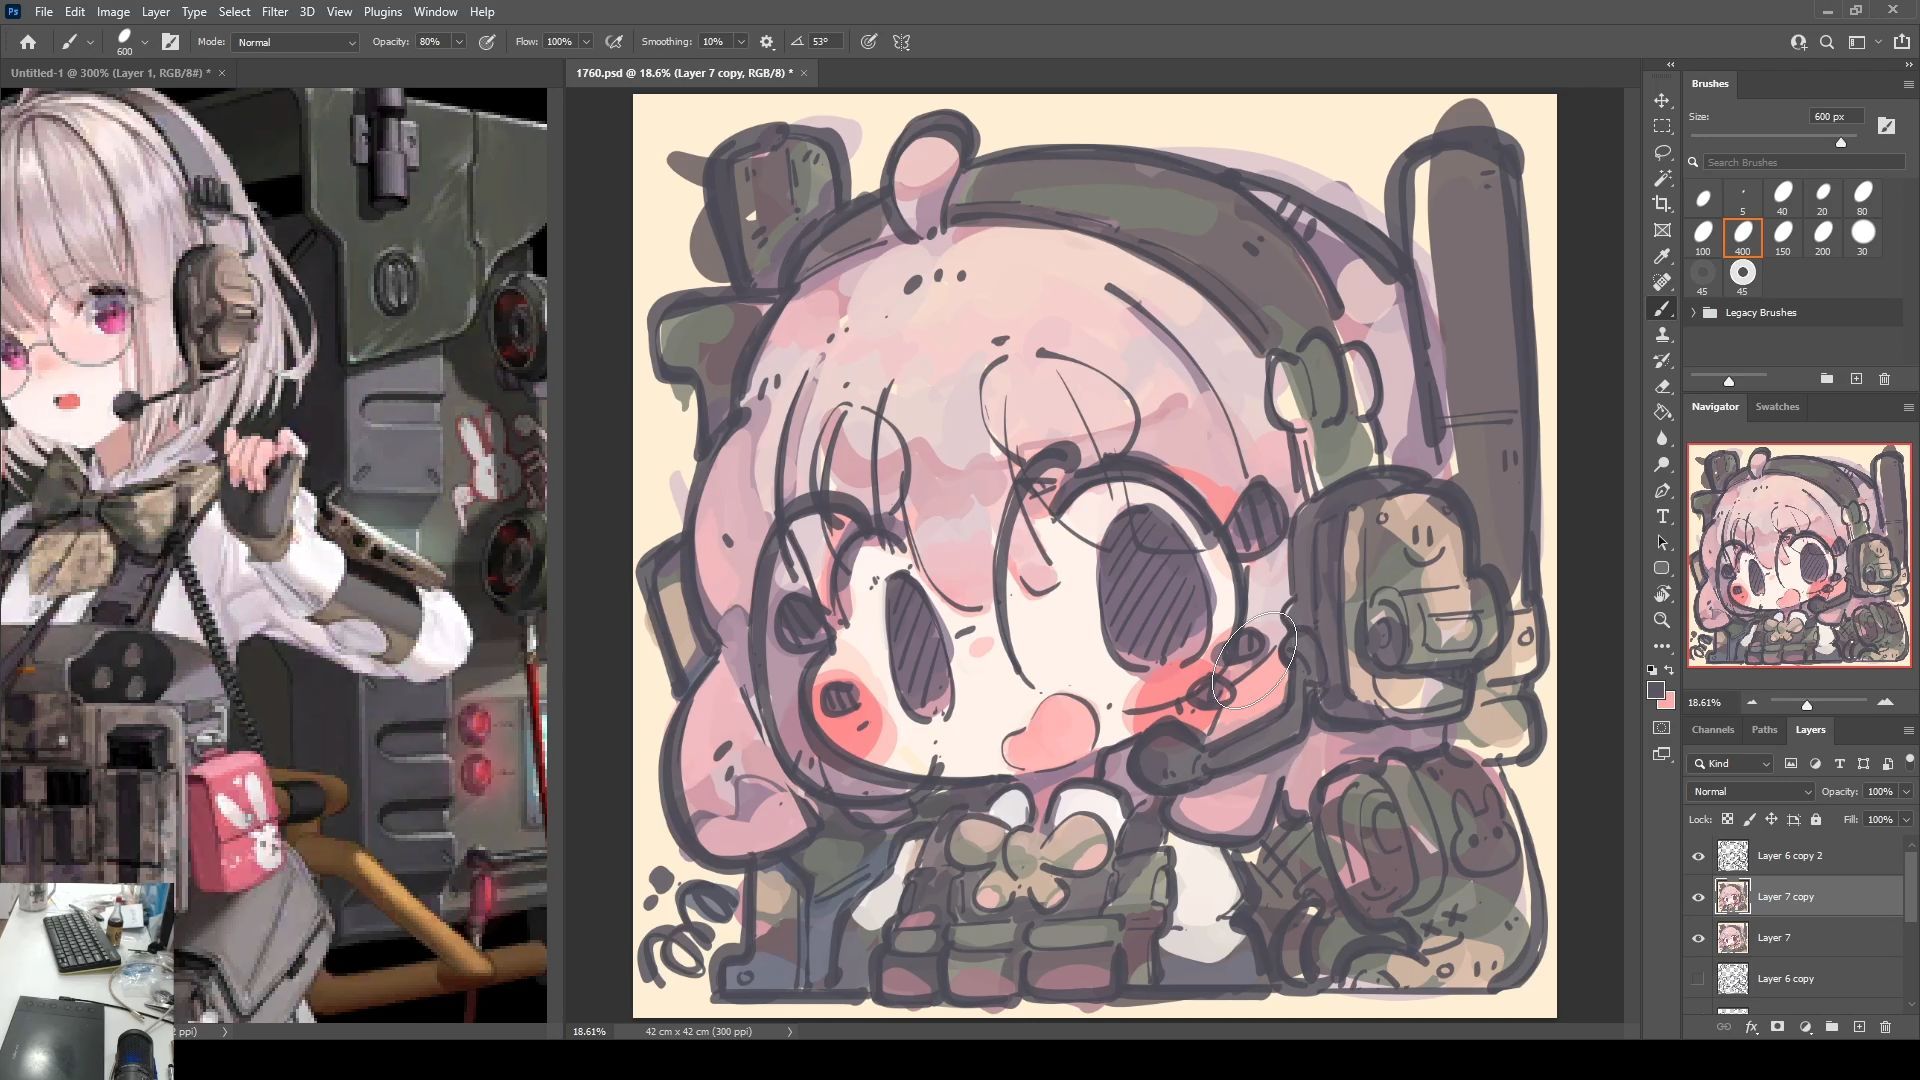
Task: Add a layer style (fx)
Action: [x=1751, y=1027]
